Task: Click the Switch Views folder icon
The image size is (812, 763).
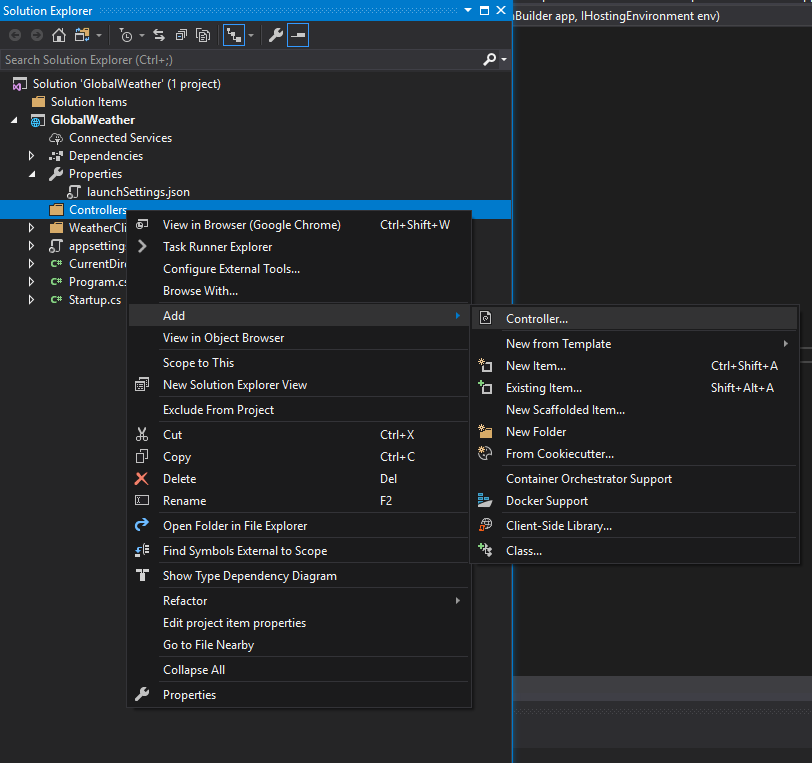Action: point(82,35)
